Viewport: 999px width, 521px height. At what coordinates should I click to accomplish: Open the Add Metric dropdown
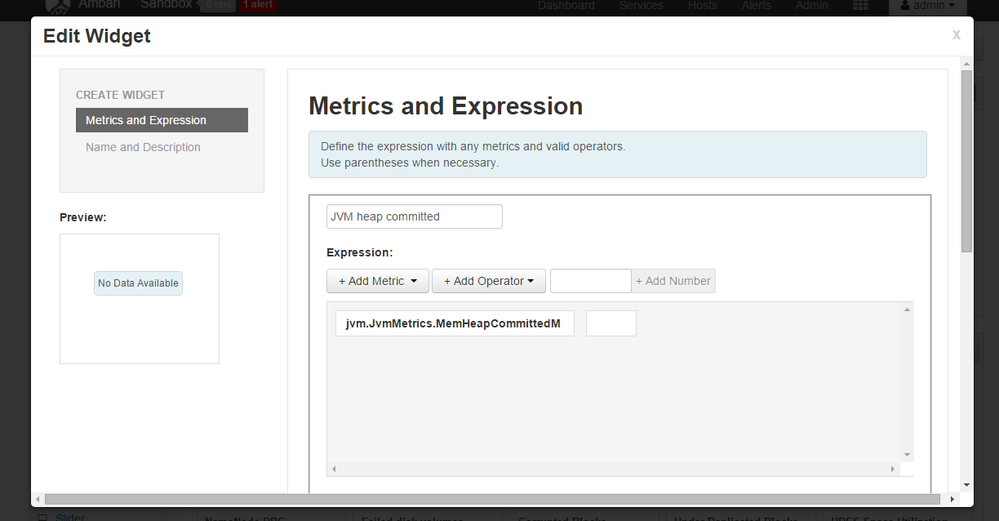coord(377,281)
